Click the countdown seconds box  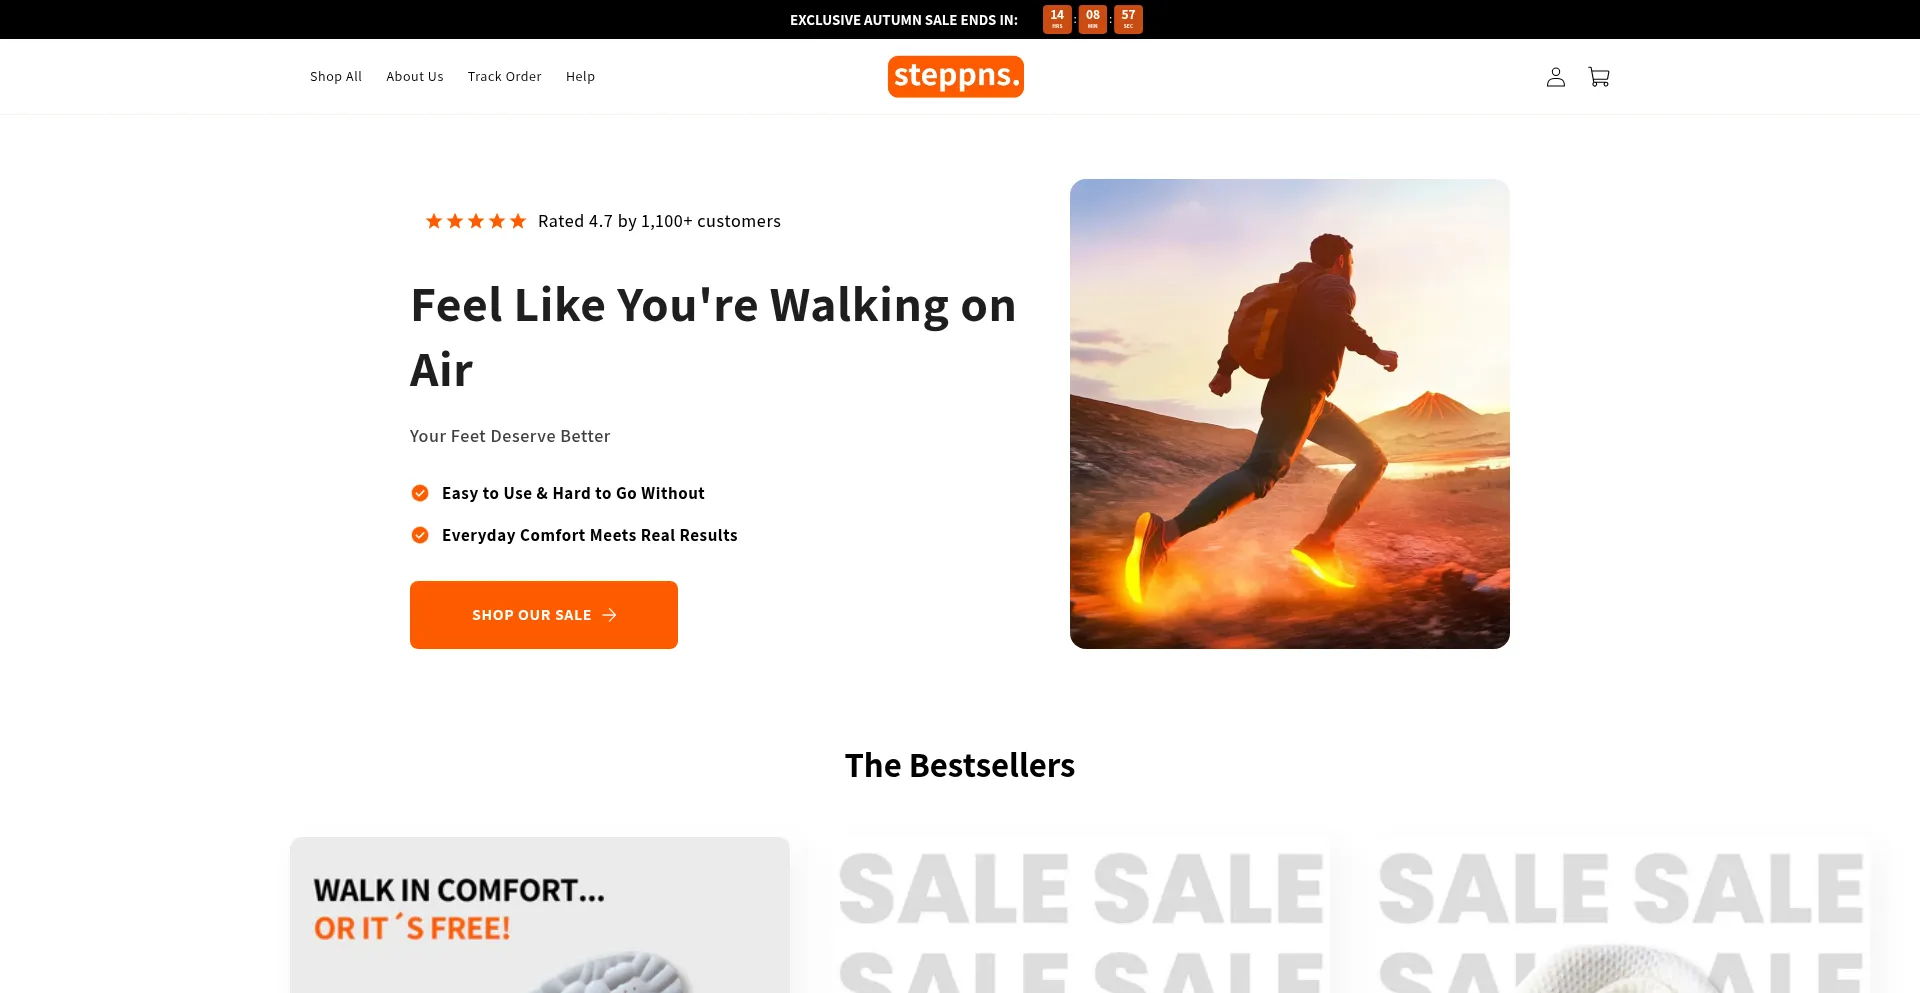click(1128, 19)
